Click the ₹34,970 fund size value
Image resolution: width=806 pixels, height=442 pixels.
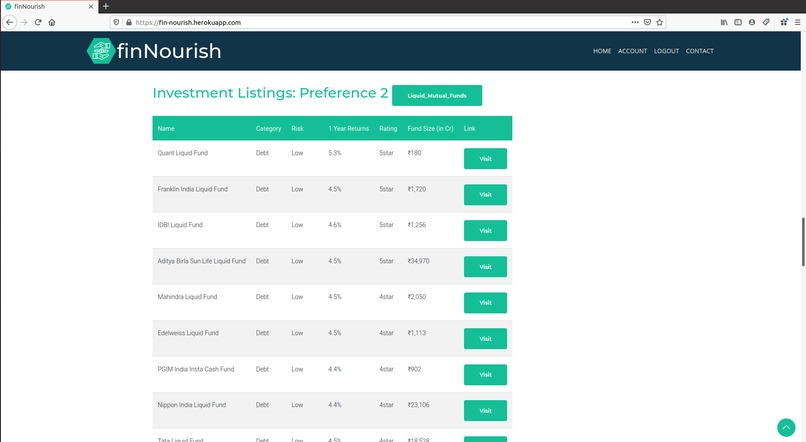point(418,261)
